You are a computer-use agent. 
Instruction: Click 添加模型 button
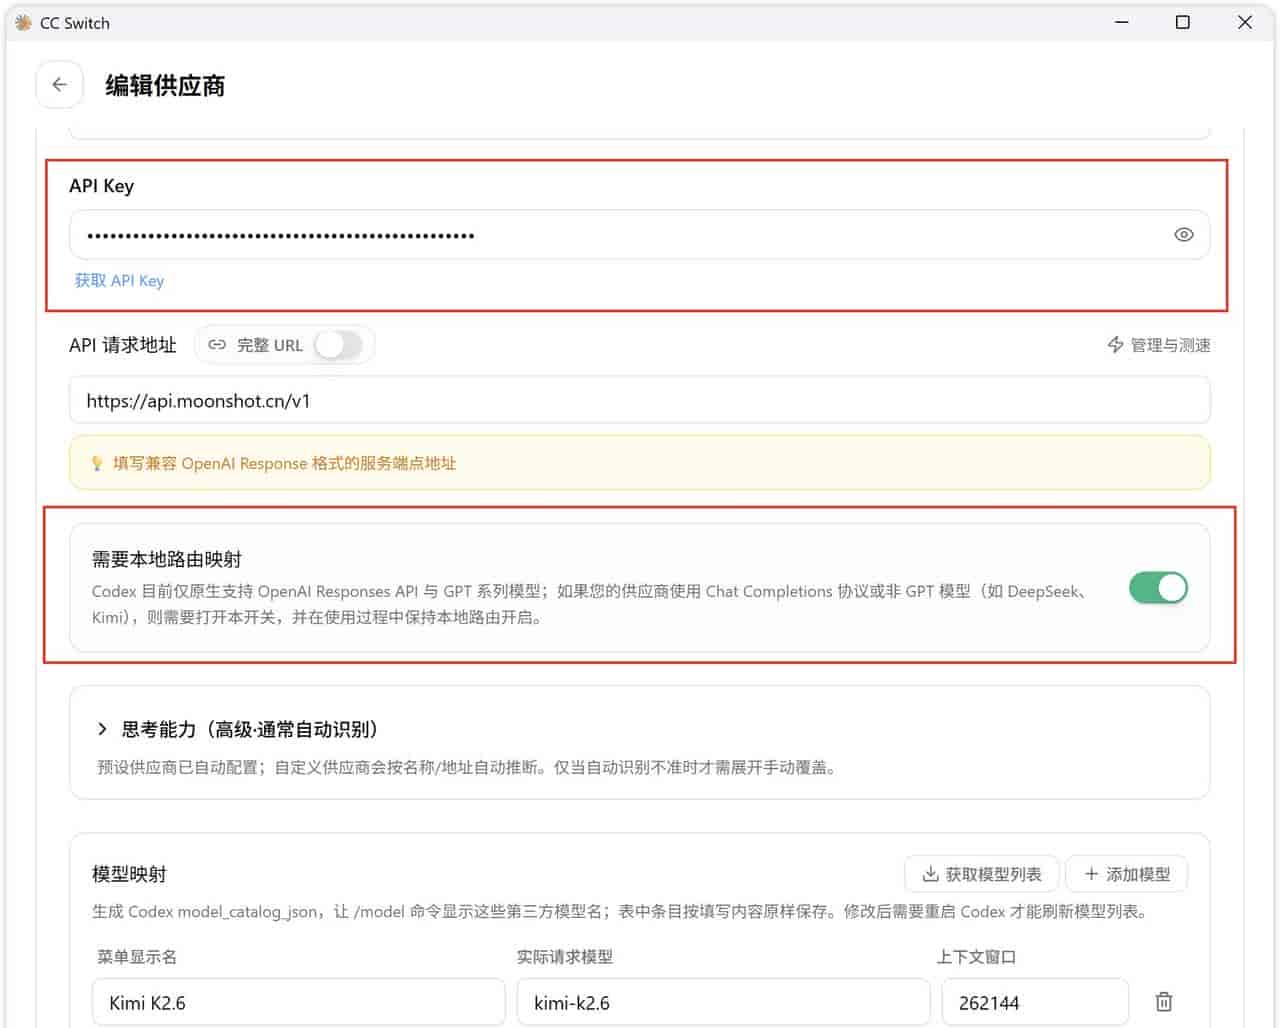click(x=1126, y=874)
